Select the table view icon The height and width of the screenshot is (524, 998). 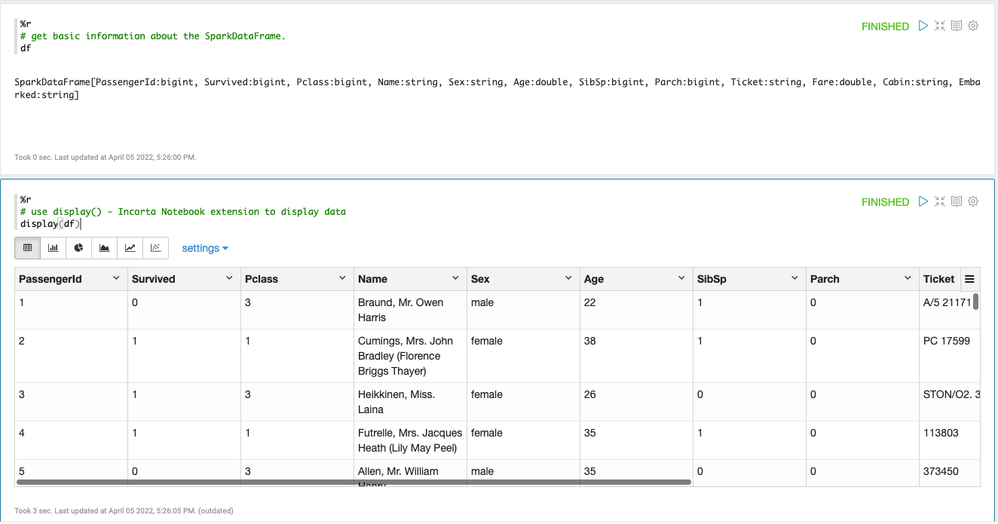(28, 248)
